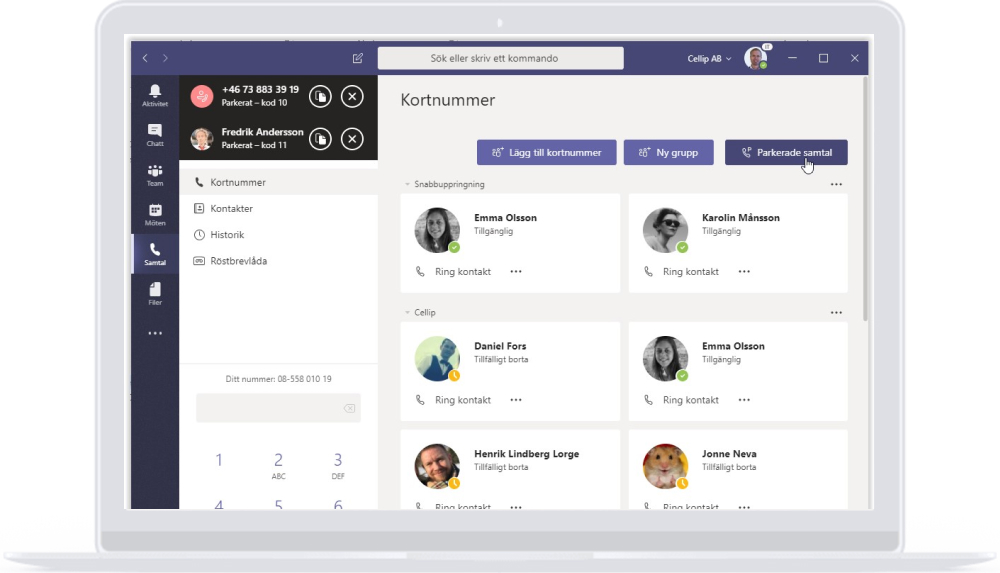Open the Cellip AB organization dropdown
This screenshot has height=573, width=1000.
tap(709, 58)
